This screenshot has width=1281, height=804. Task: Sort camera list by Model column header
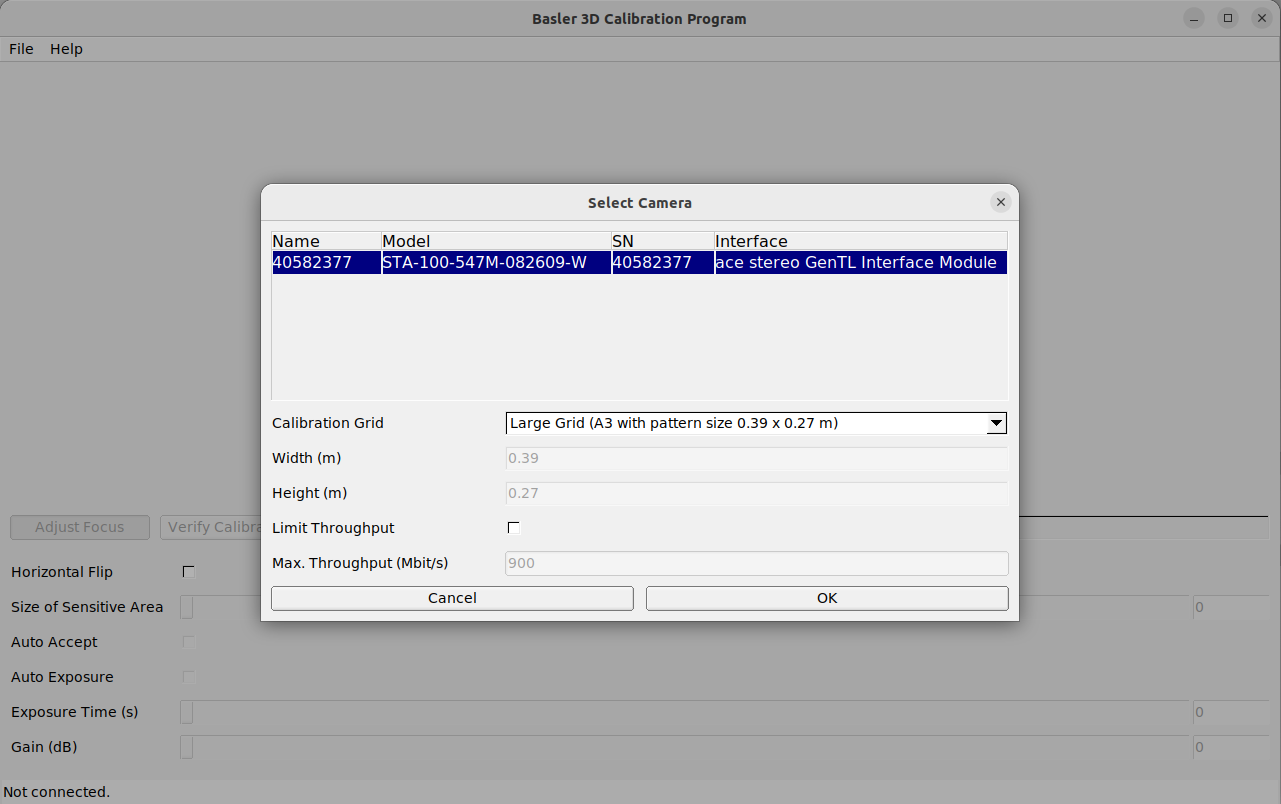tap(495, 241)
